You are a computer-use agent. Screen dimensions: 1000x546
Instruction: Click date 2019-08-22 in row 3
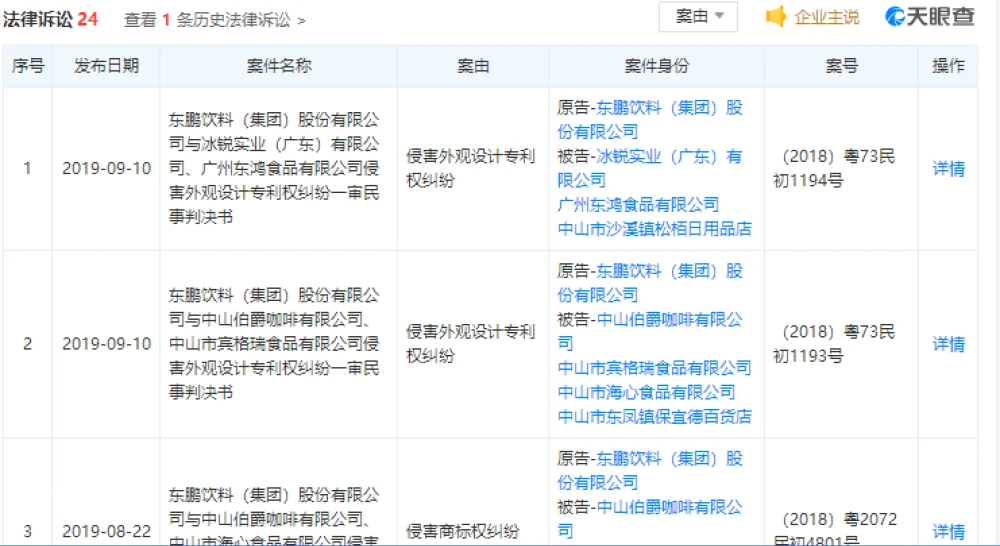pyautogui.click(x=107, y=531)
